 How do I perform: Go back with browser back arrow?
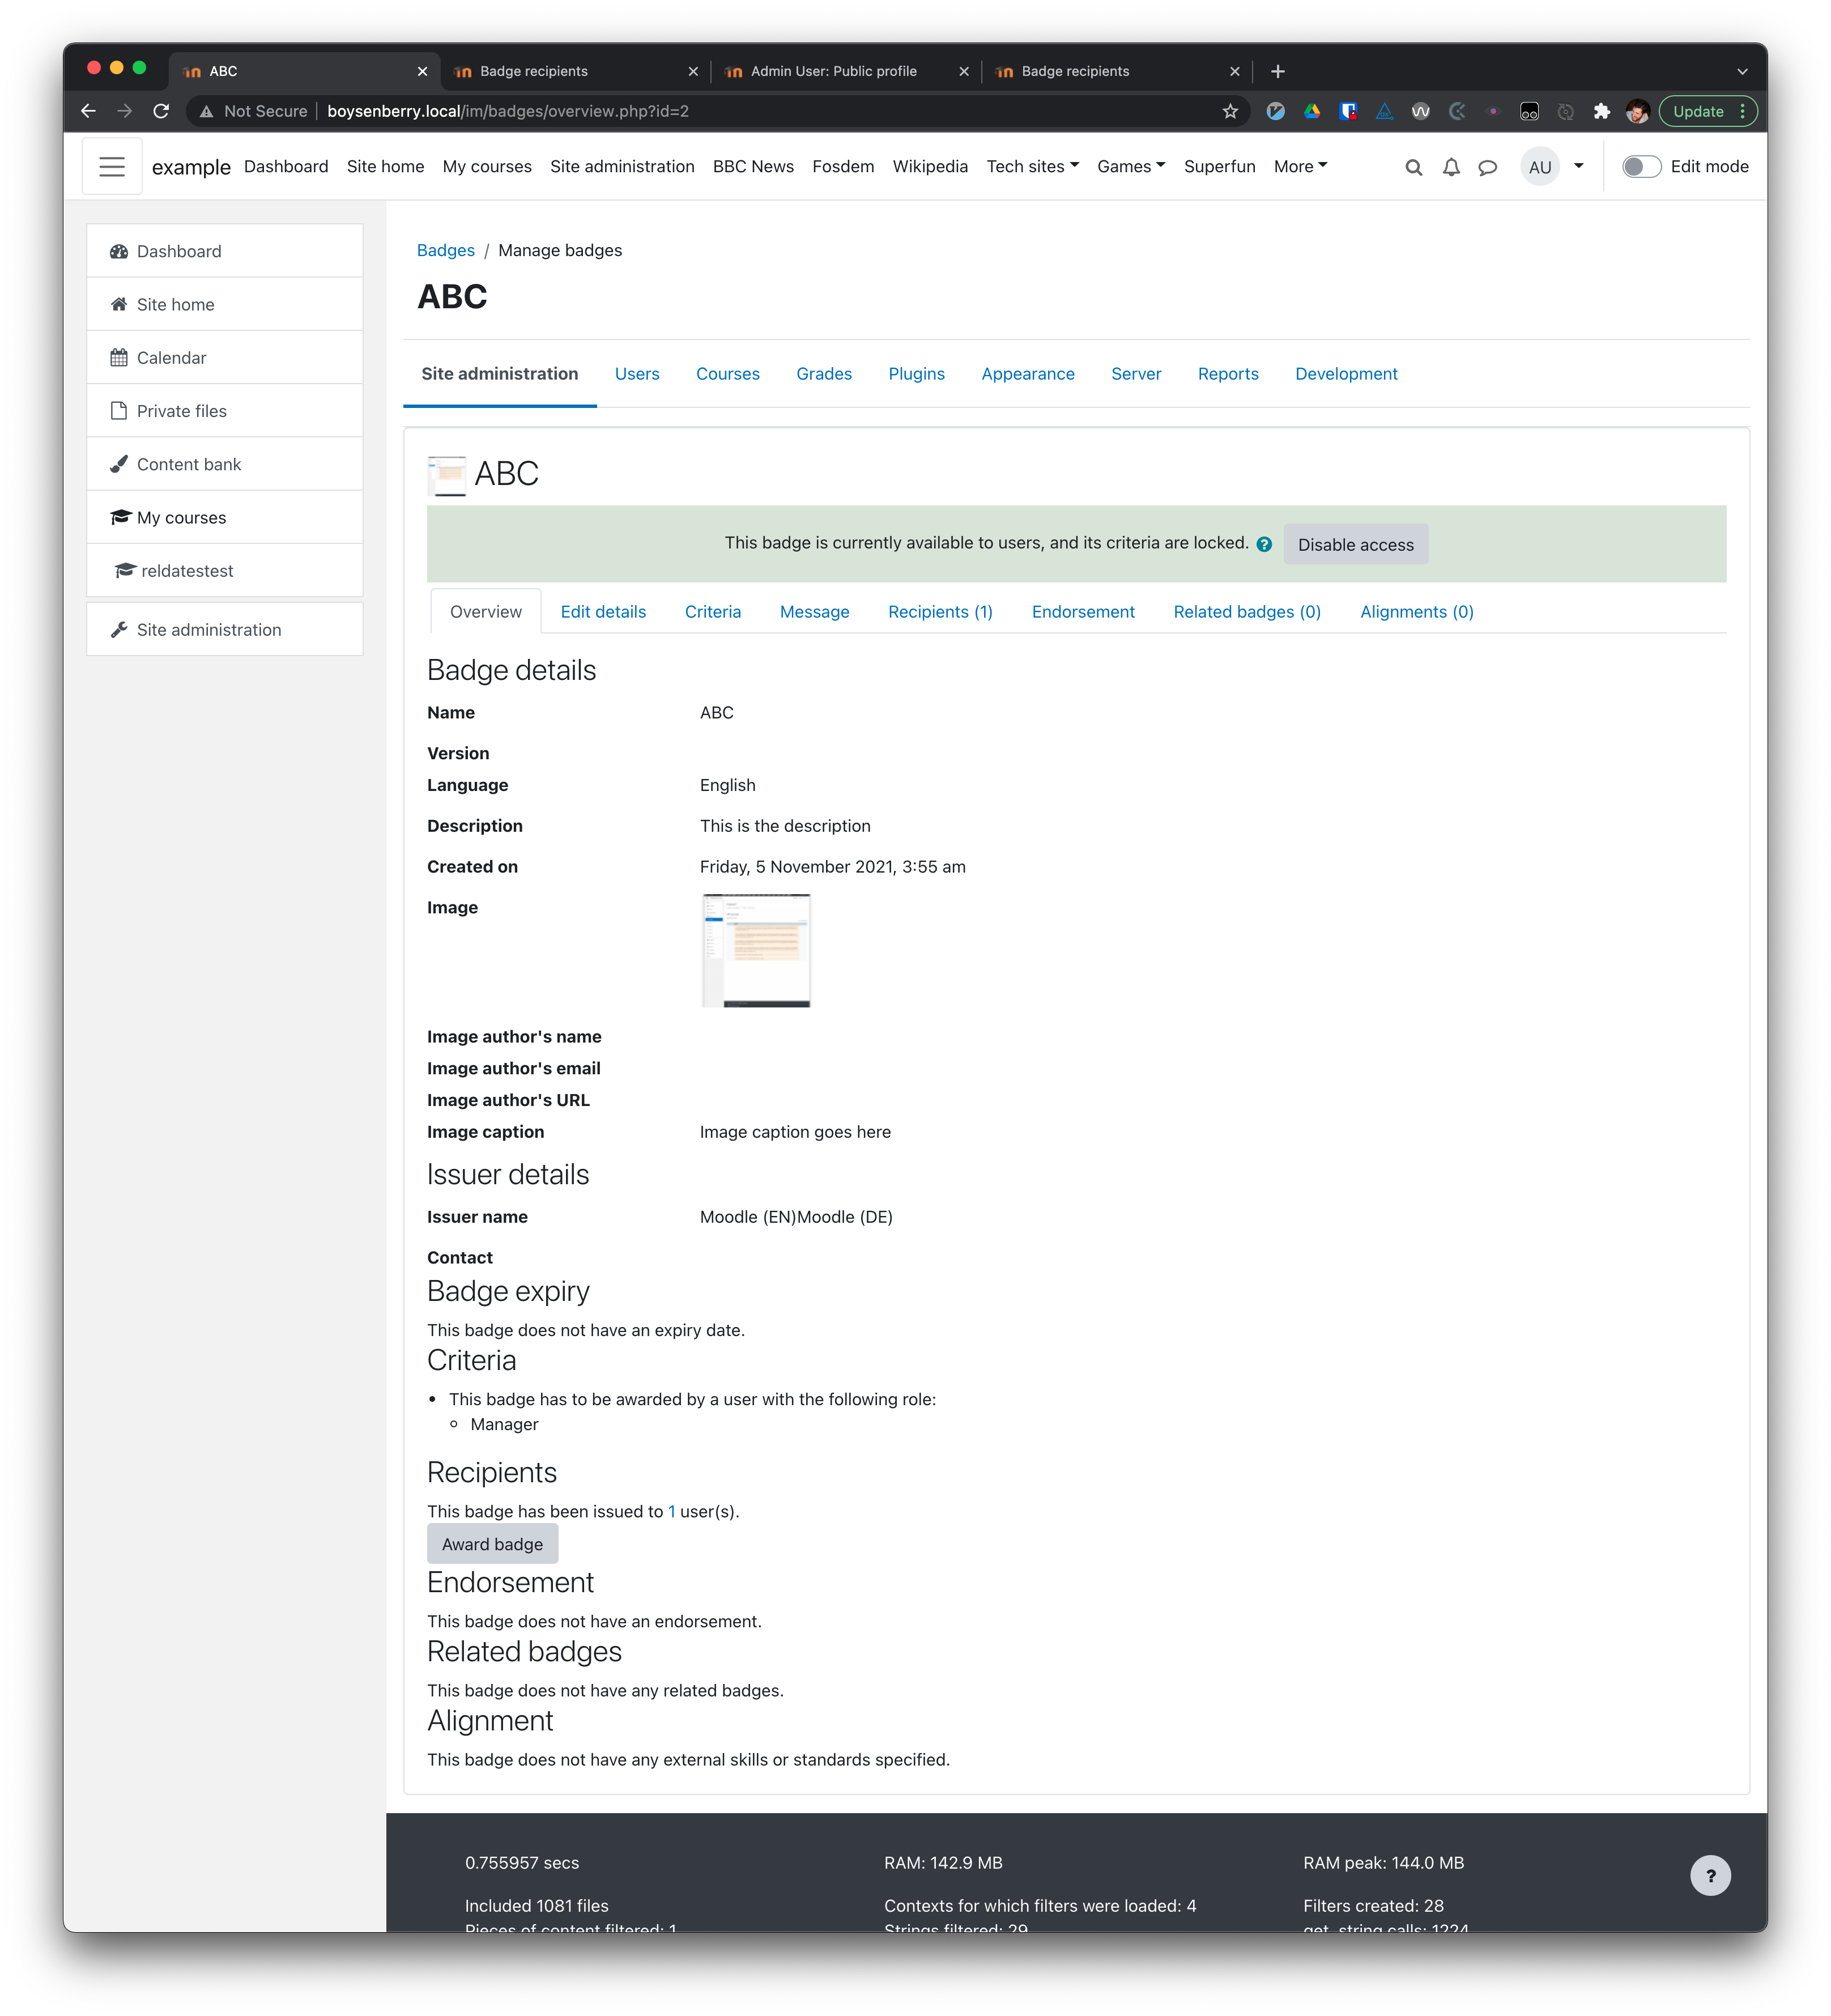click(88, 111)
